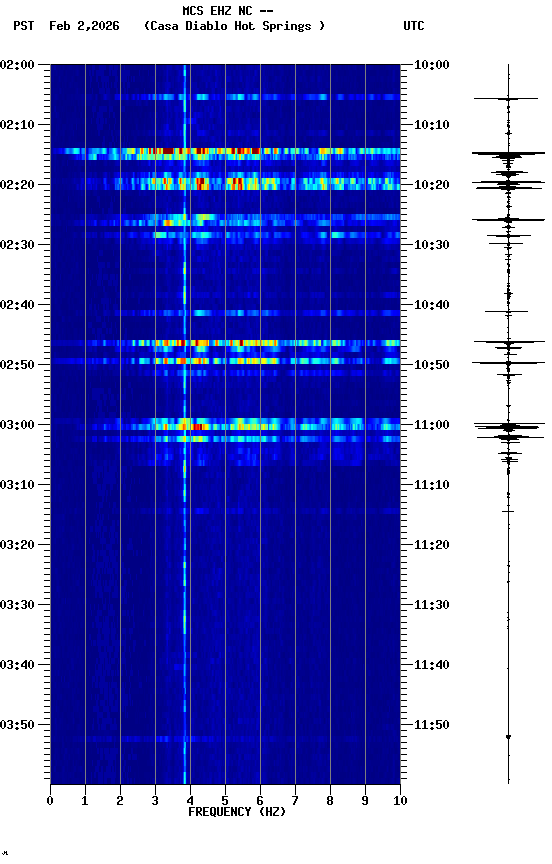The image size is (552, 864).
Task: Click the 'PST' timezone label
Action: coord(24,26)
